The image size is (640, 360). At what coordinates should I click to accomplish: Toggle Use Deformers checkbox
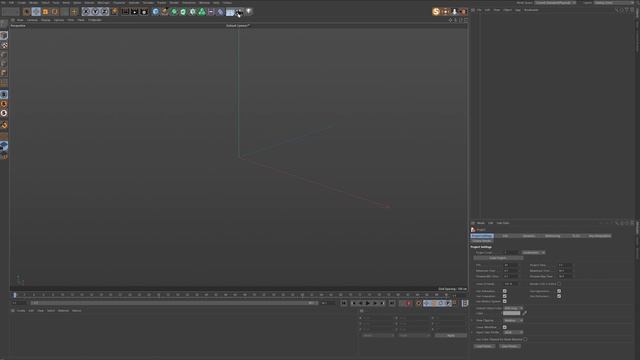[x=559, y=296]
